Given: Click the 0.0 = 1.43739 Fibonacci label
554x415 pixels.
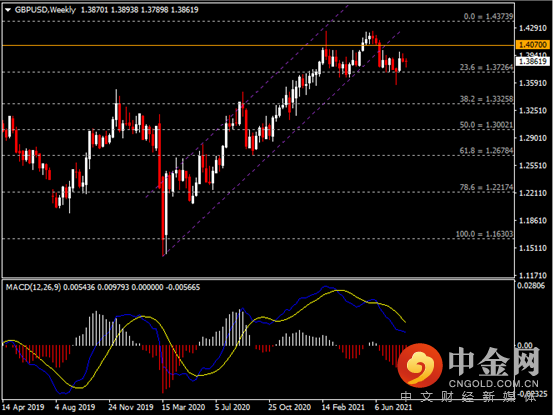Looking at the screenshot, I should click(x=488, y=16).
